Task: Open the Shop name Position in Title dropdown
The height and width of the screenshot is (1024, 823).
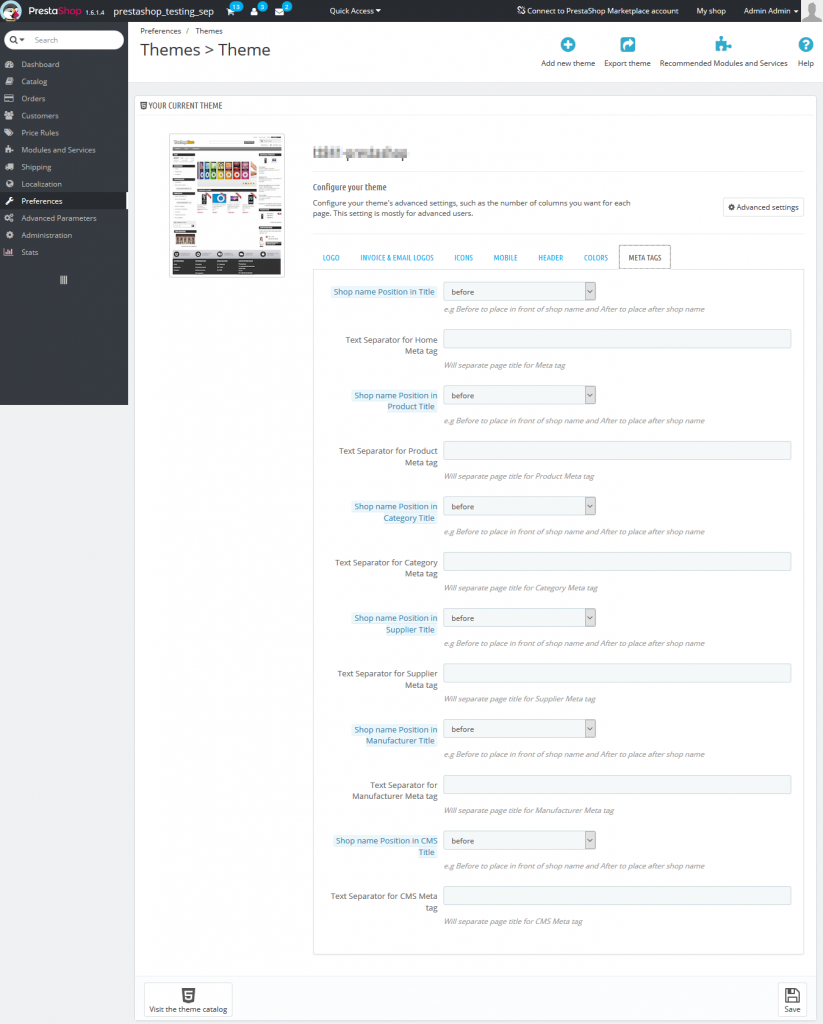Action: pos(519,290)
